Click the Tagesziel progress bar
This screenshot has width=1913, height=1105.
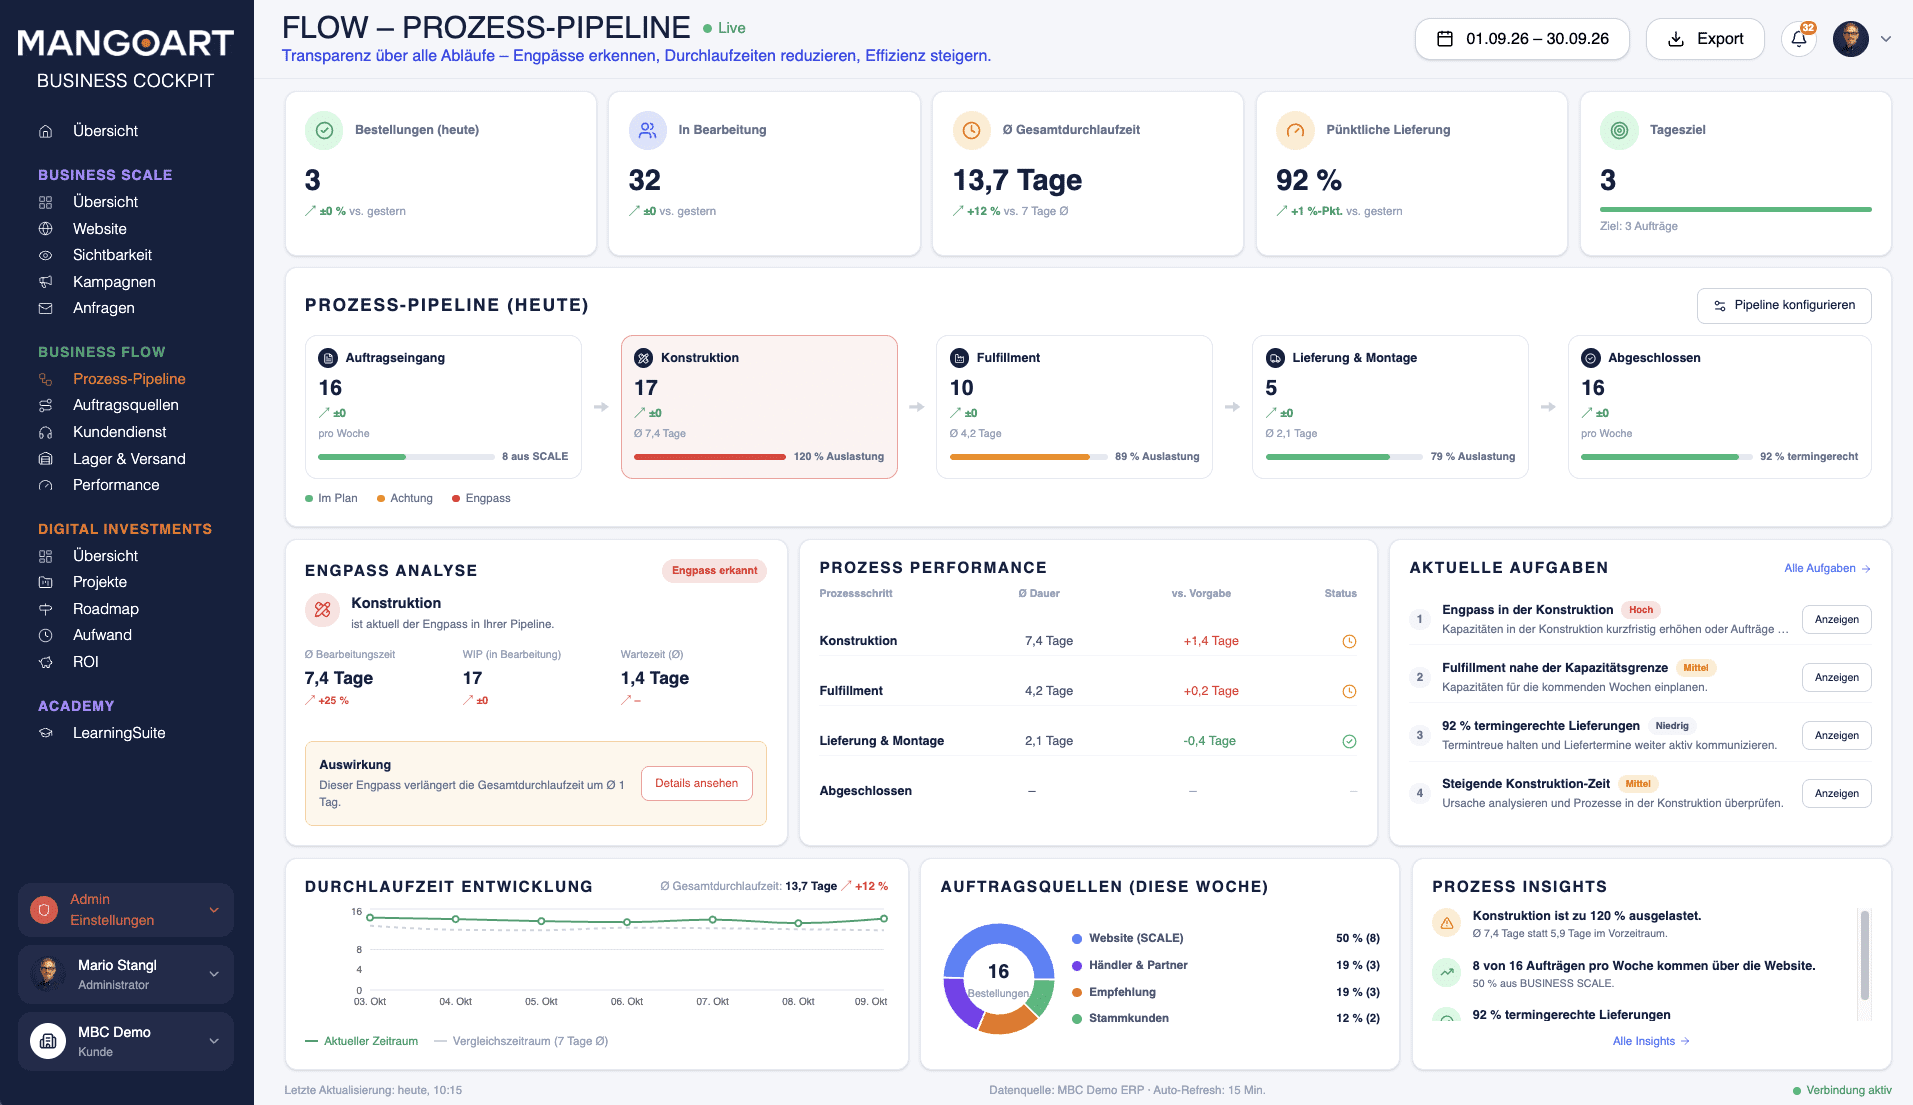(1736, 209)
